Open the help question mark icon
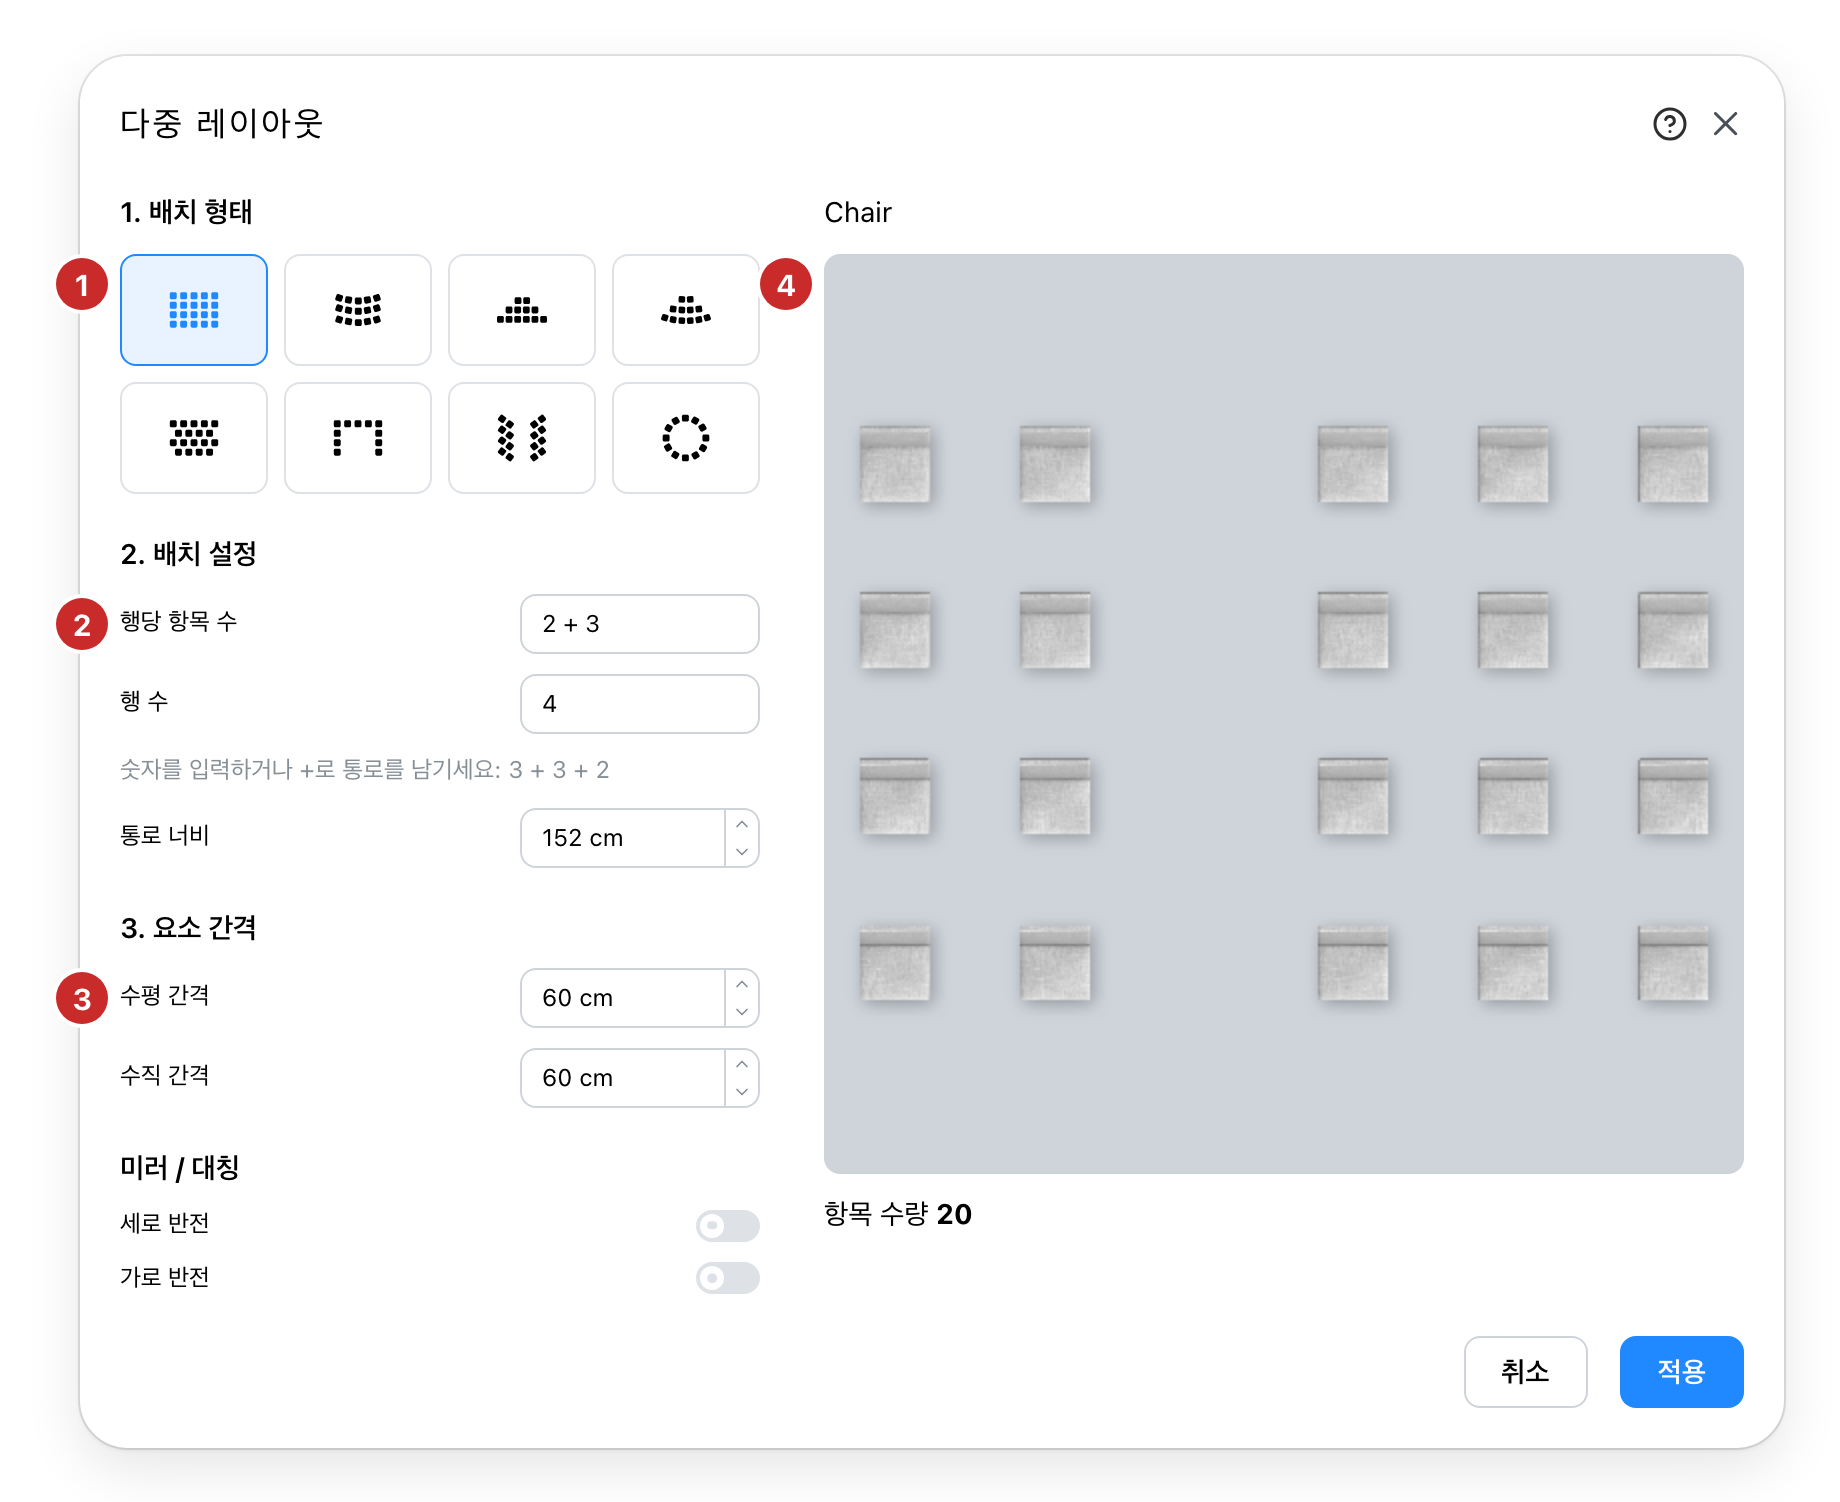1840x1502 pixels. 1669,124
